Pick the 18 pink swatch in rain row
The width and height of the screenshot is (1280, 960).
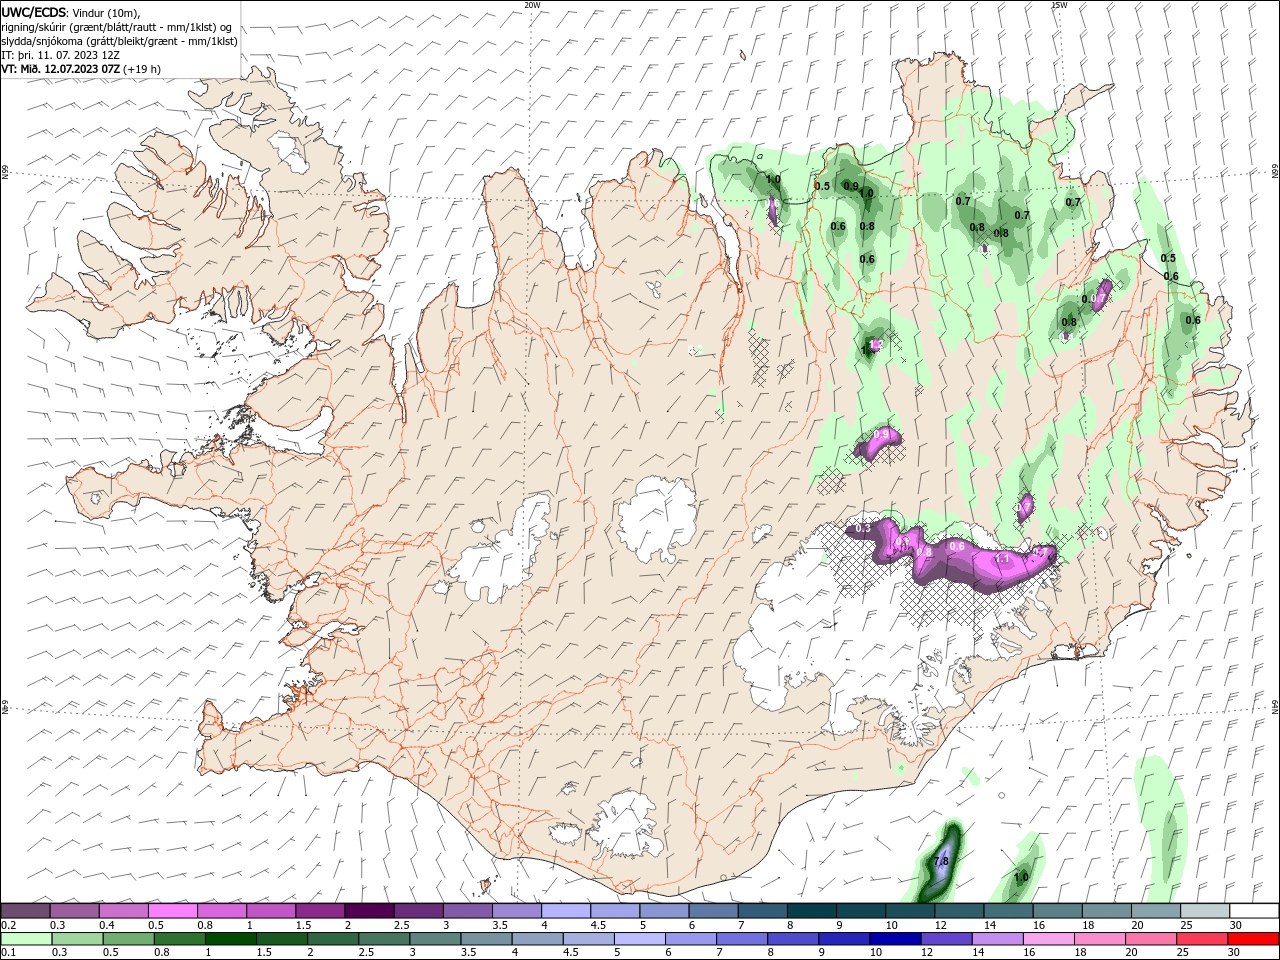coord(1101,939)
